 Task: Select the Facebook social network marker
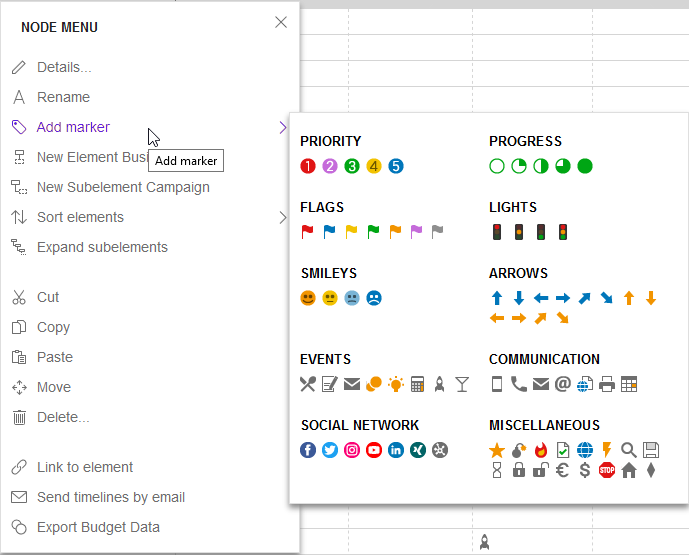click(x=308, y=450)
